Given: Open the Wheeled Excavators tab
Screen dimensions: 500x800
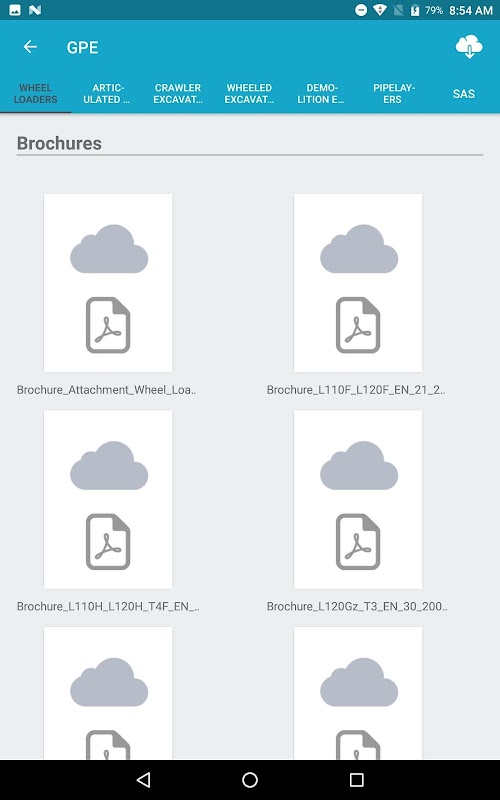Looking at the screenshot, I should click(249, 93).
